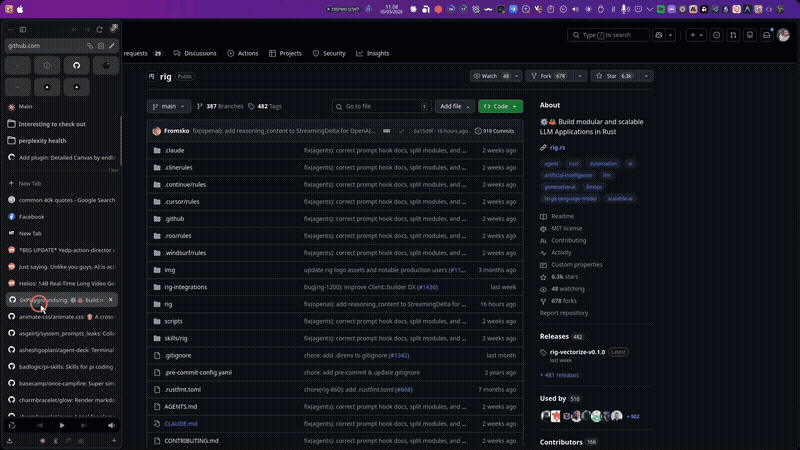The width and height of the screenshot is (800, 450).
Task: Open the Discussions tab
Action: coord(195,53)
